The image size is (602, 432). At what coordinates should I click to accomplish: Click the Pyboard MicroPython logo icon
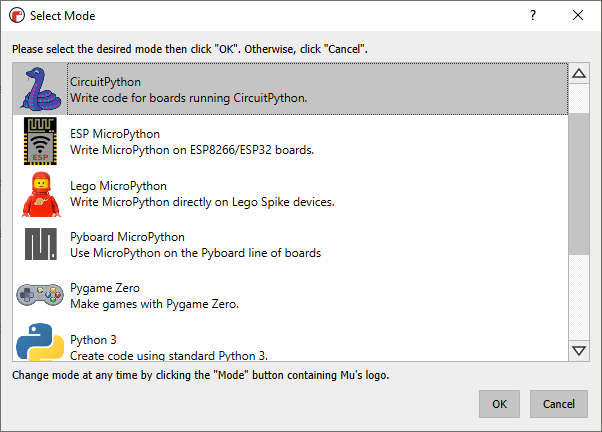click(x=40, y=245)
